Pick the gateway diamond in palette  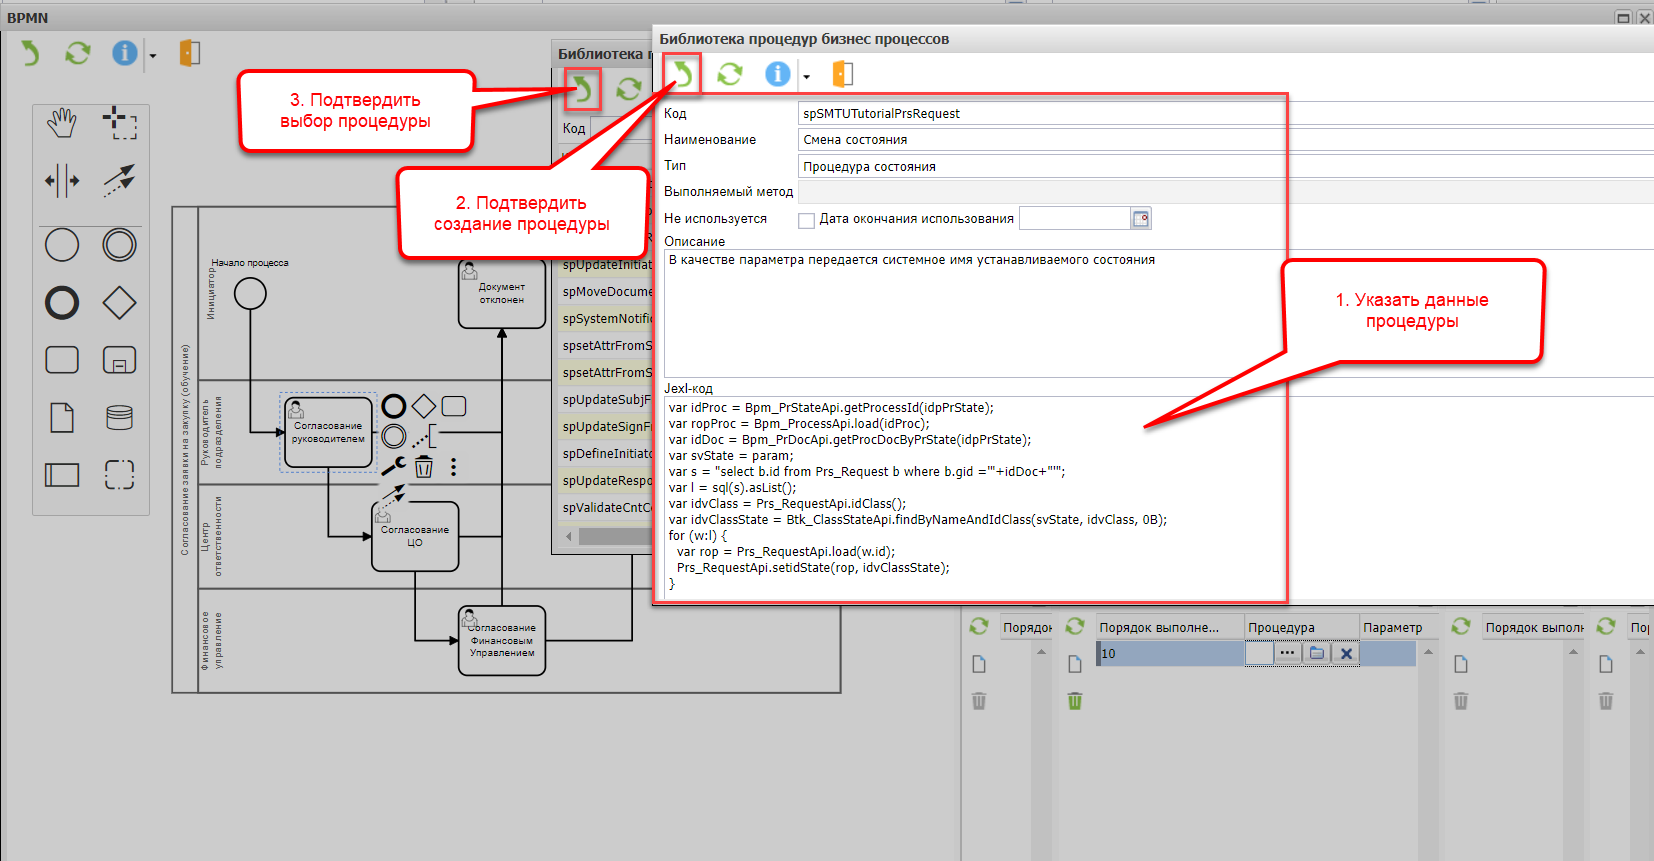119,302
